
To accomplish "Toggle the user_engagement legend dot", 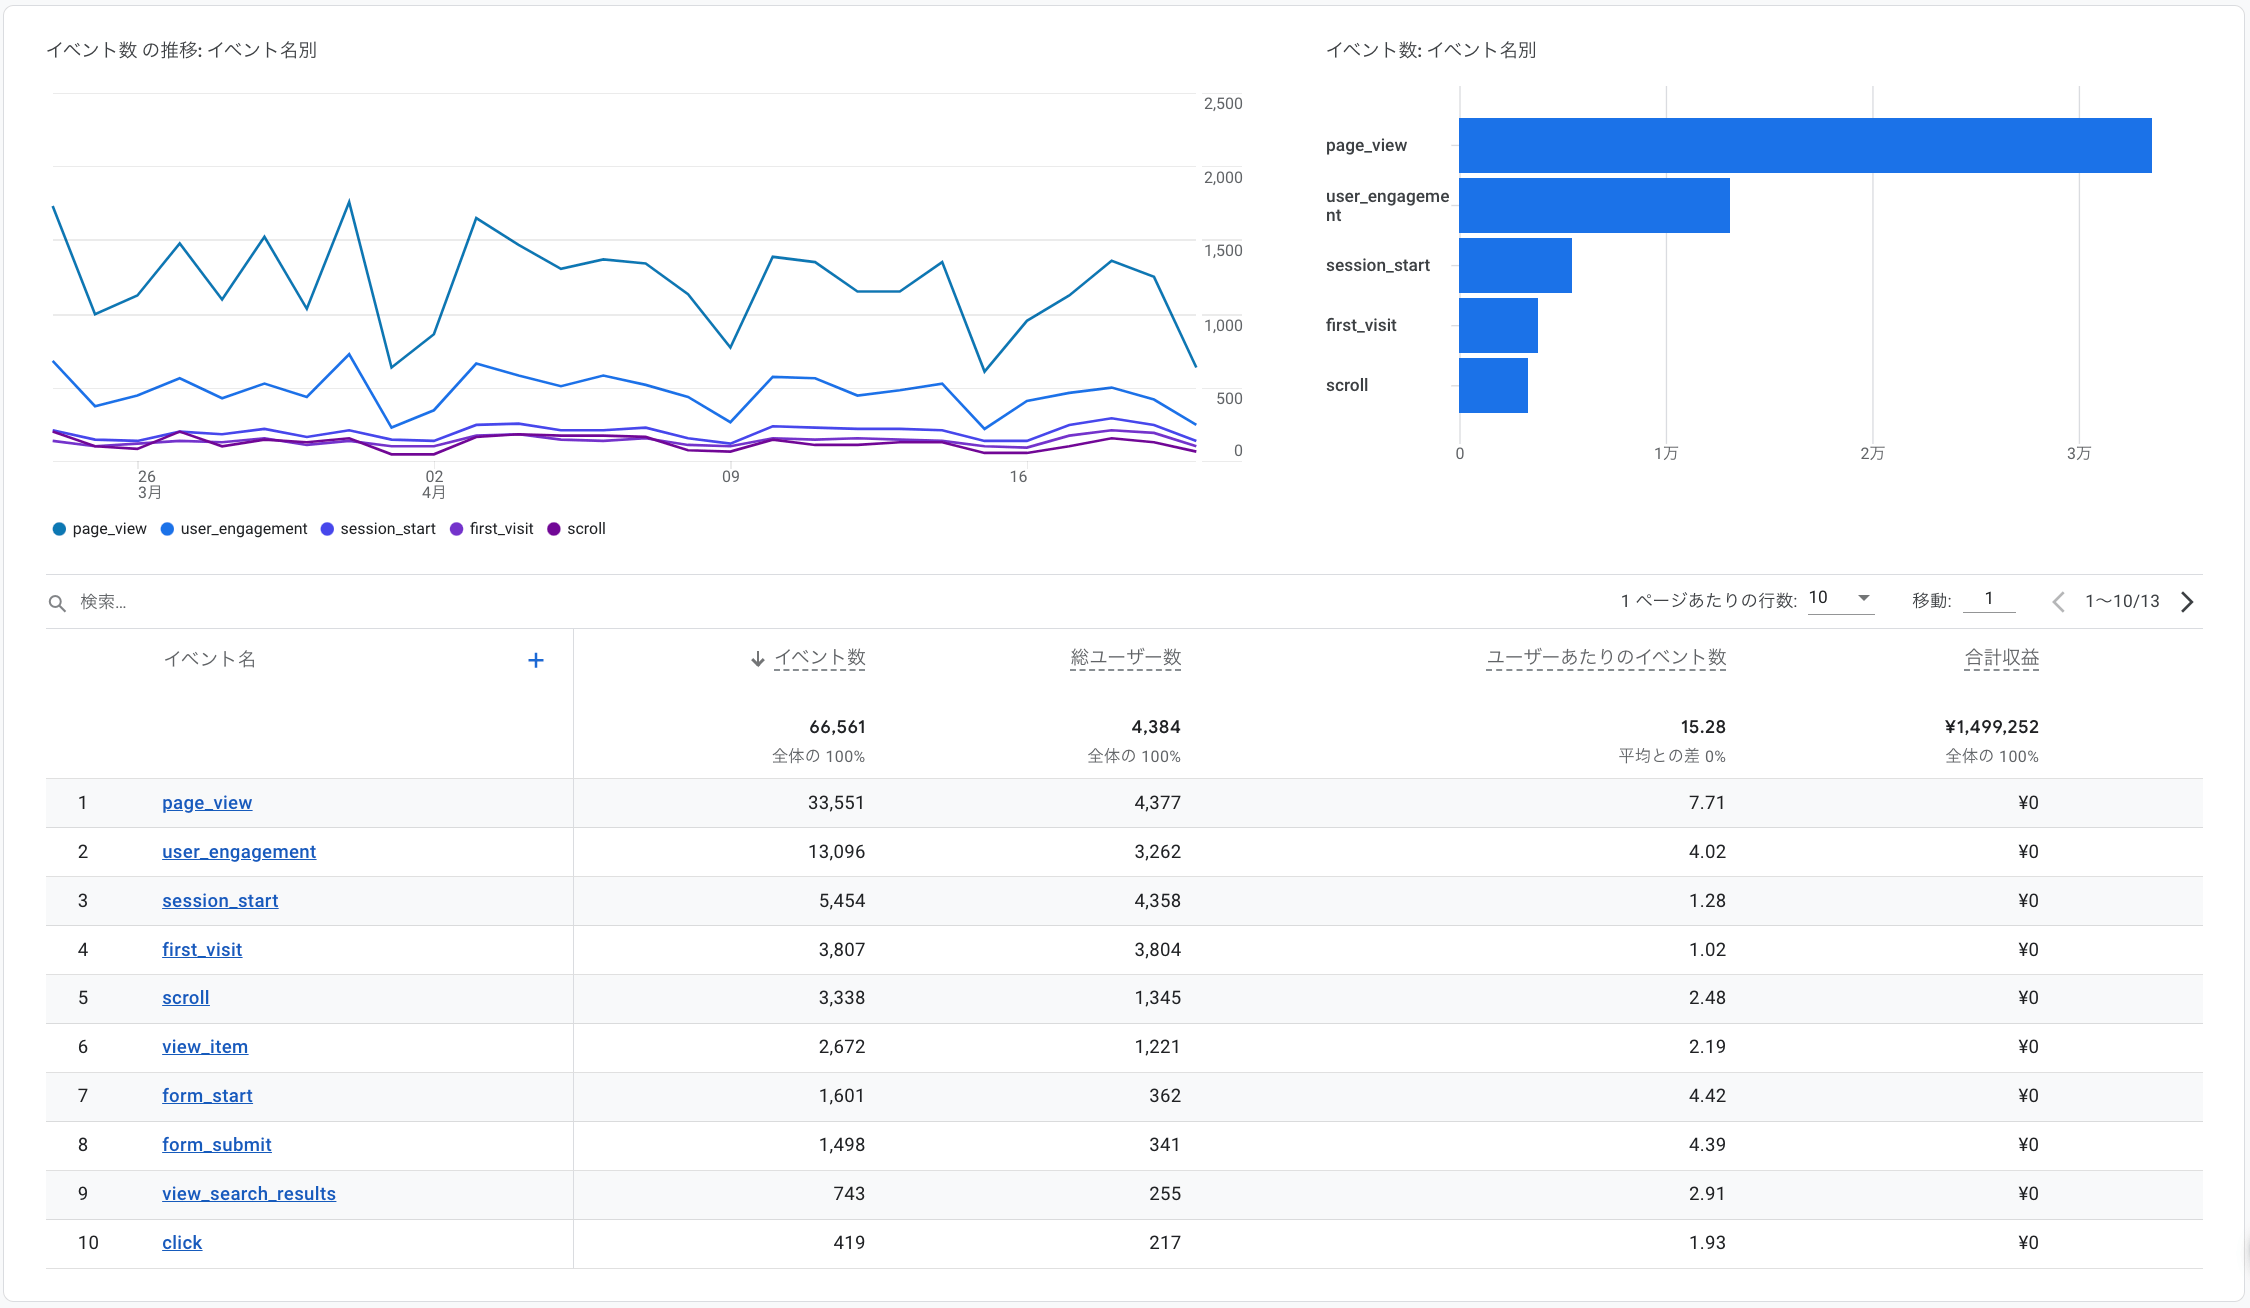I will pos(167,529).
